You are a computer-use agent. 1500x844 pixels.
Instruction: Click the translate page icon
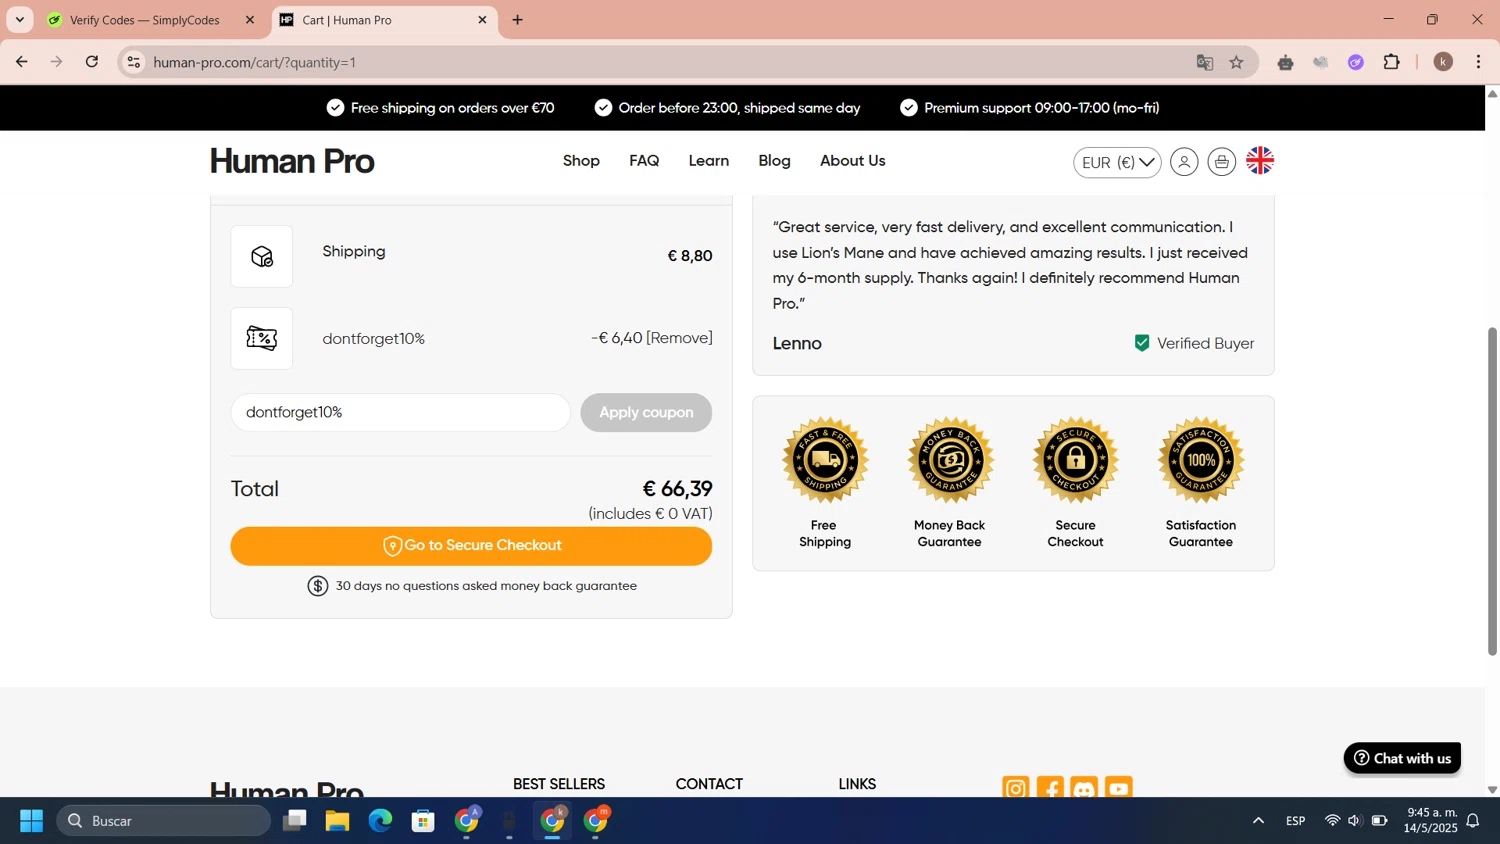pos(1204,62)
